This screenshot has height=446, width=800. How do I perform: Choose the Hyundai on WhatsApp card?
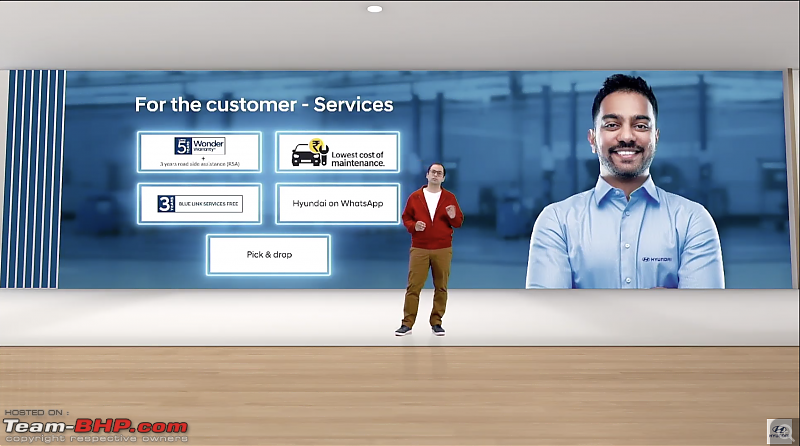pos(337,204)
